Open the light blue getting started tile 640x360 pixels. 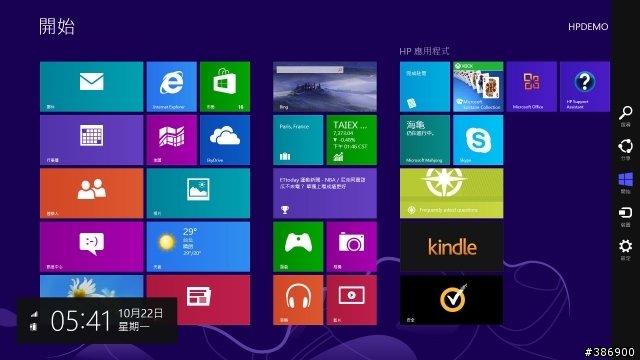pyautogui.click(x=425, y=87)
